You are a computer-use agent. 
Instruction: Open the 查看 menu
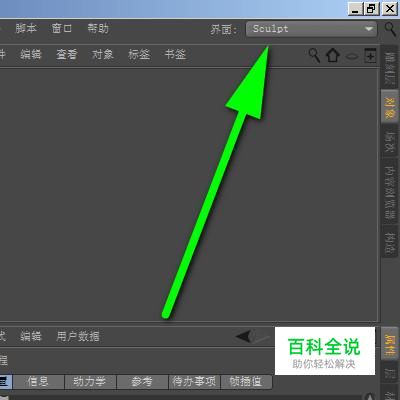[x=67, y=54]
